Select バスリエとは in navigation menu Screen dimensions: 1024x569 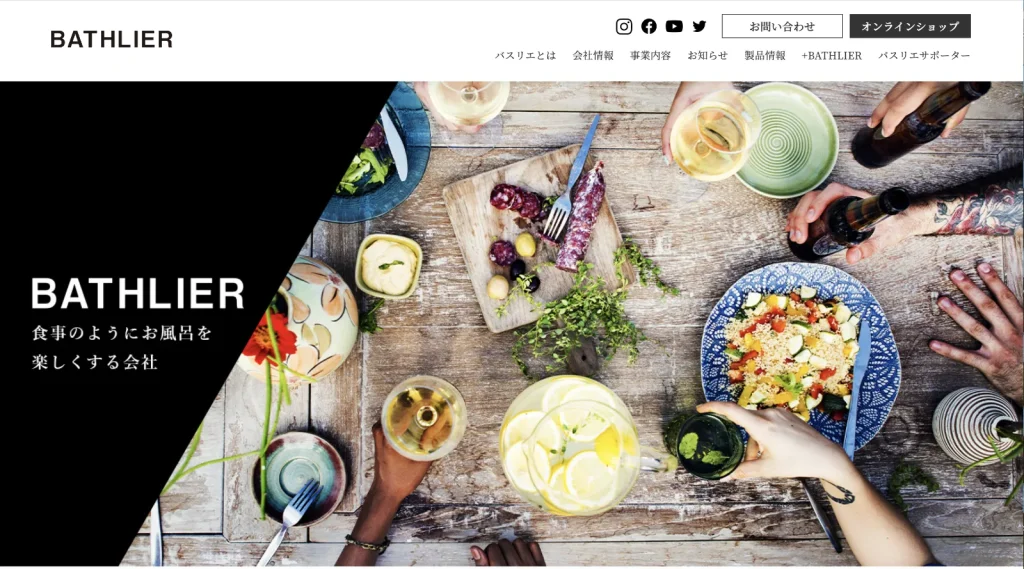click(525, 56)
